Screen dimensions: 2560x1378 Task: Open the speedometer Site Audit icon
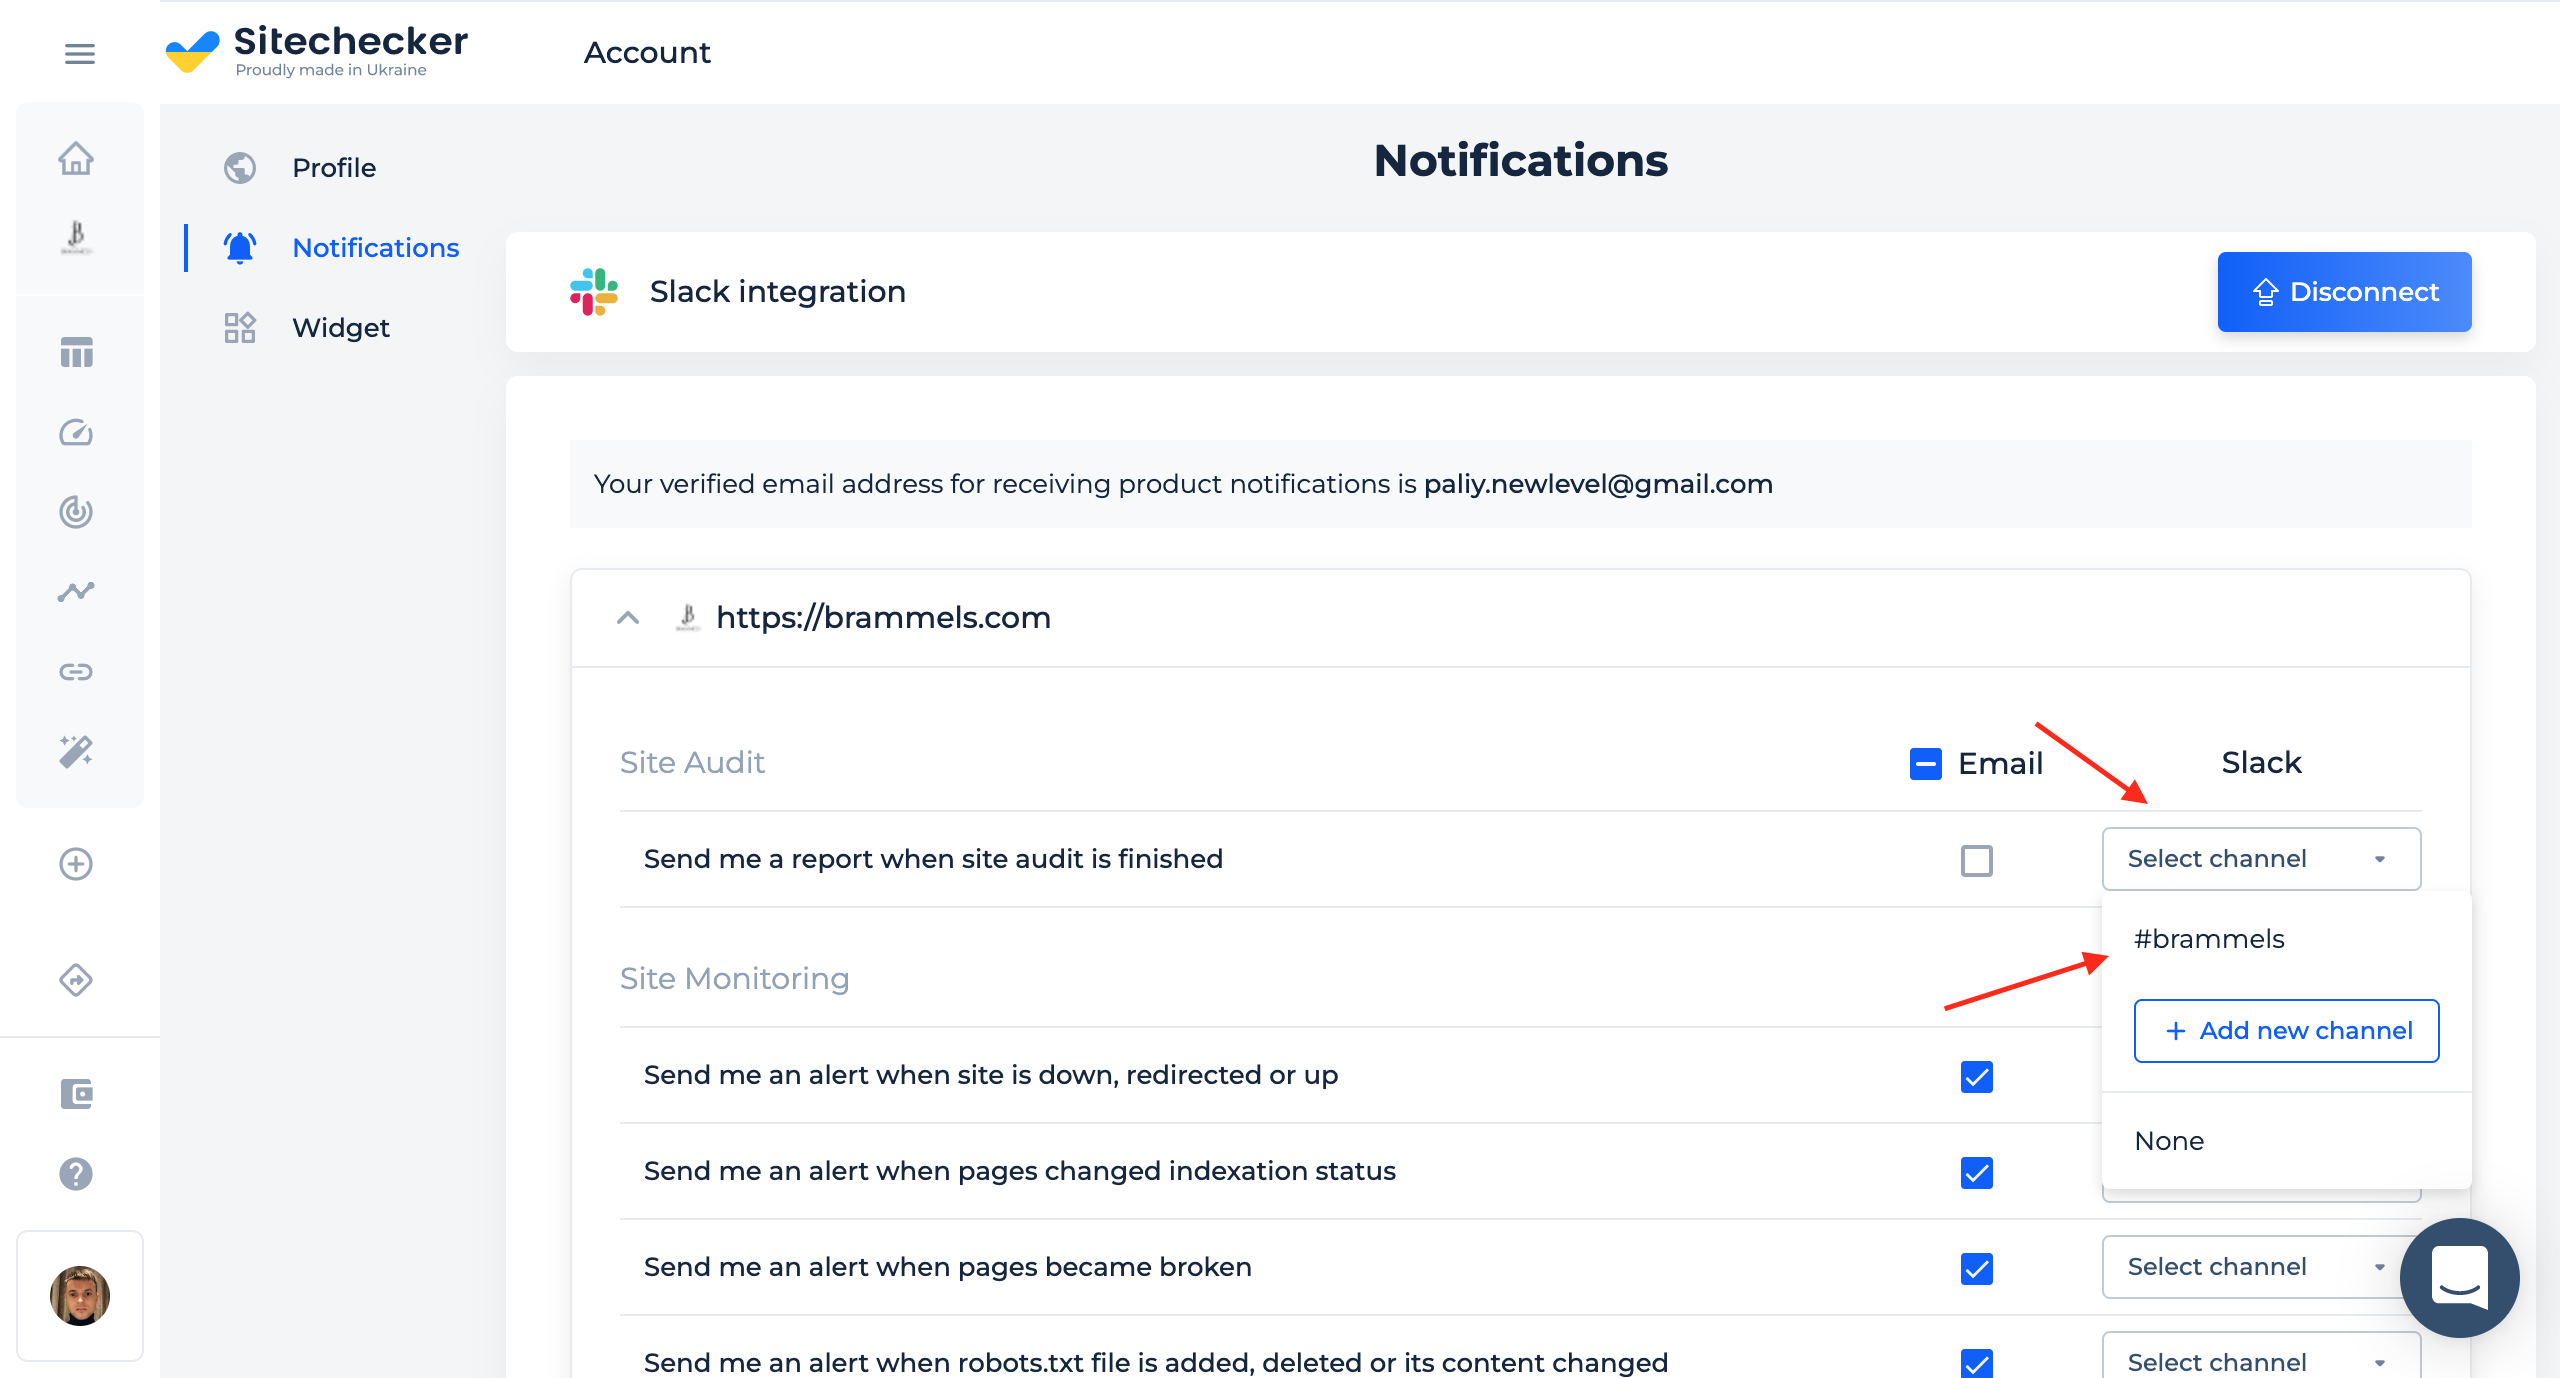tap(76, 432)
